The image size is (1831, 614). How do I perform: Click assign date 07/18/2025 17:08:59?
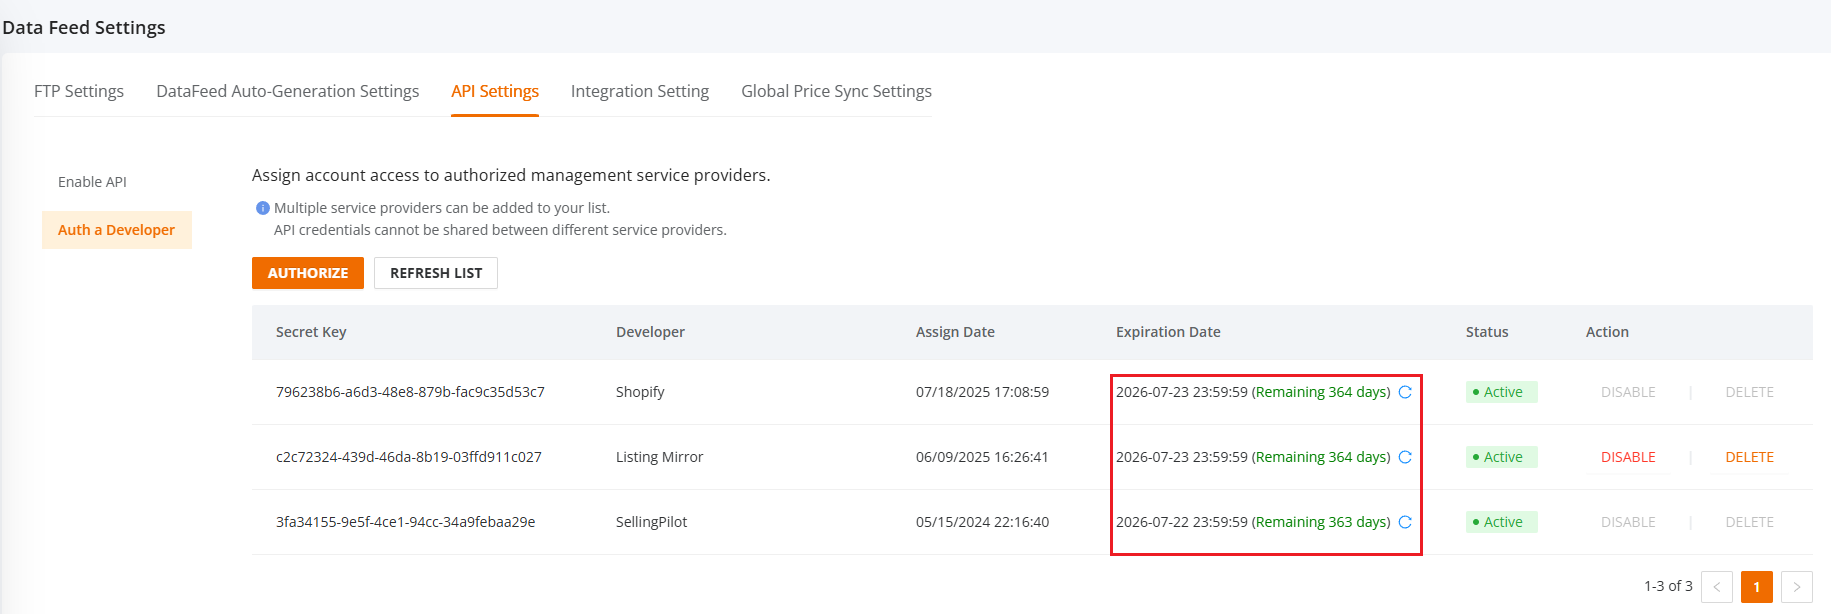tap(982, 392)
